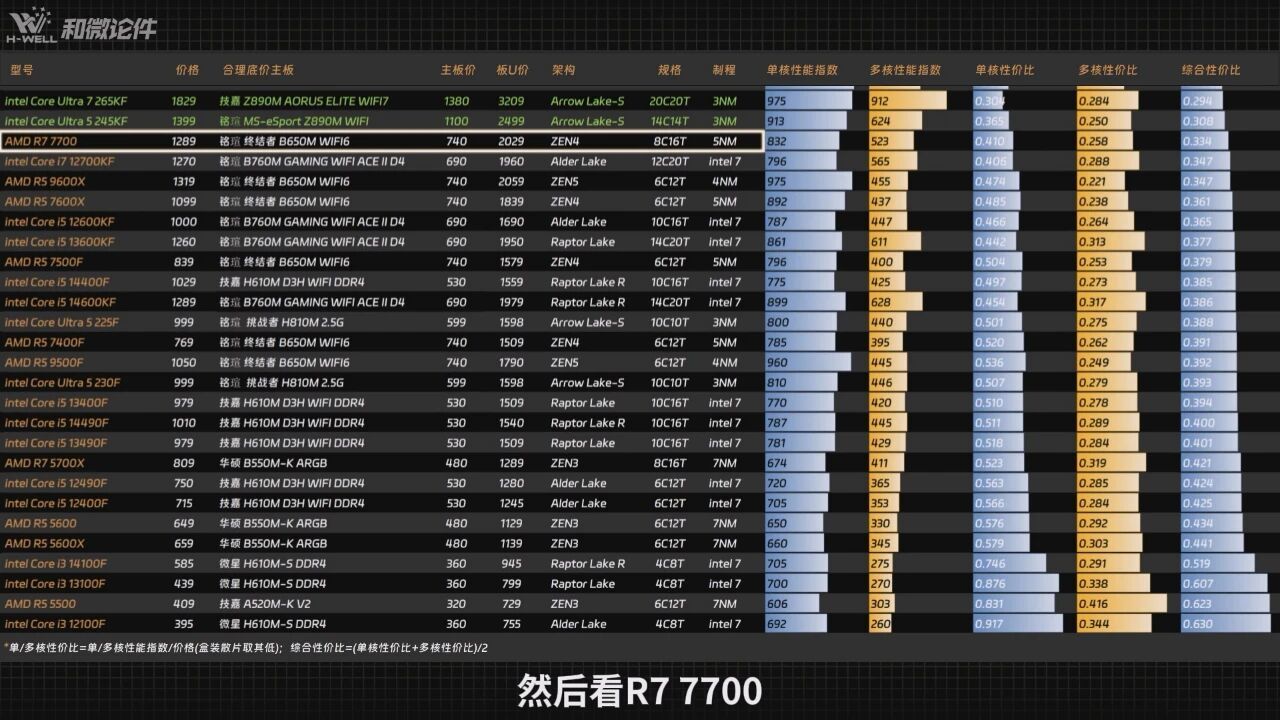1280x720 pixels.
Task: Select the "2029" board-plus-CPU price cell
Action: 511,141
